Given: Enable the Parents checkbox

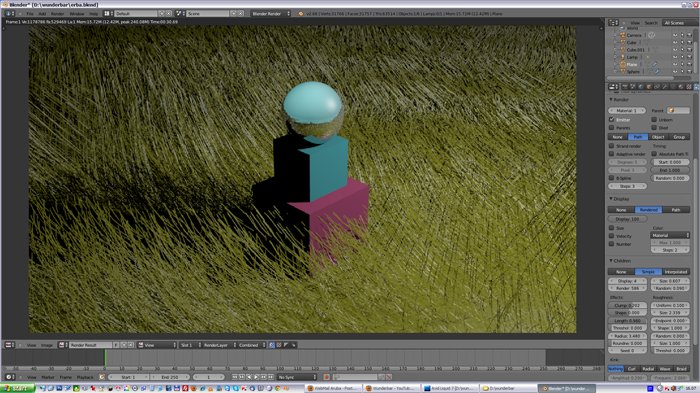Looking at the screenshot, I should [612, 128].
